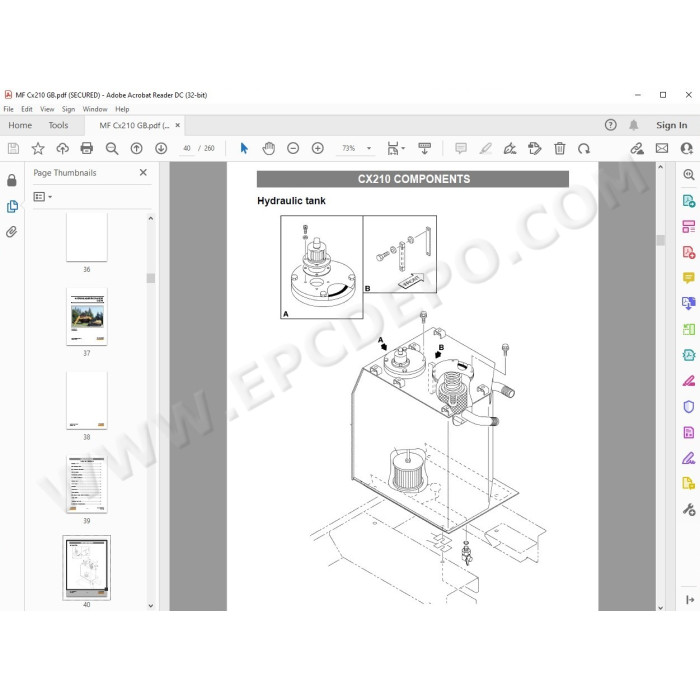Viewport: 700px width, 700px height.
Task: Click the thumbnails panel scroll down arrow
Action: (x=151, y=606)
